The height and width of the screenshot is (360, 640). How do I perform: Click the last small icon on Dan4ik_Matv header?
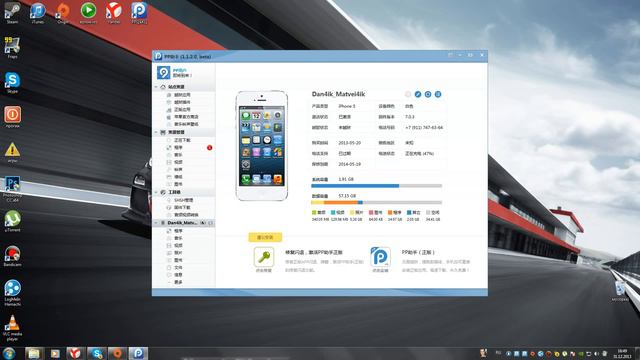(x=211, y=223)
